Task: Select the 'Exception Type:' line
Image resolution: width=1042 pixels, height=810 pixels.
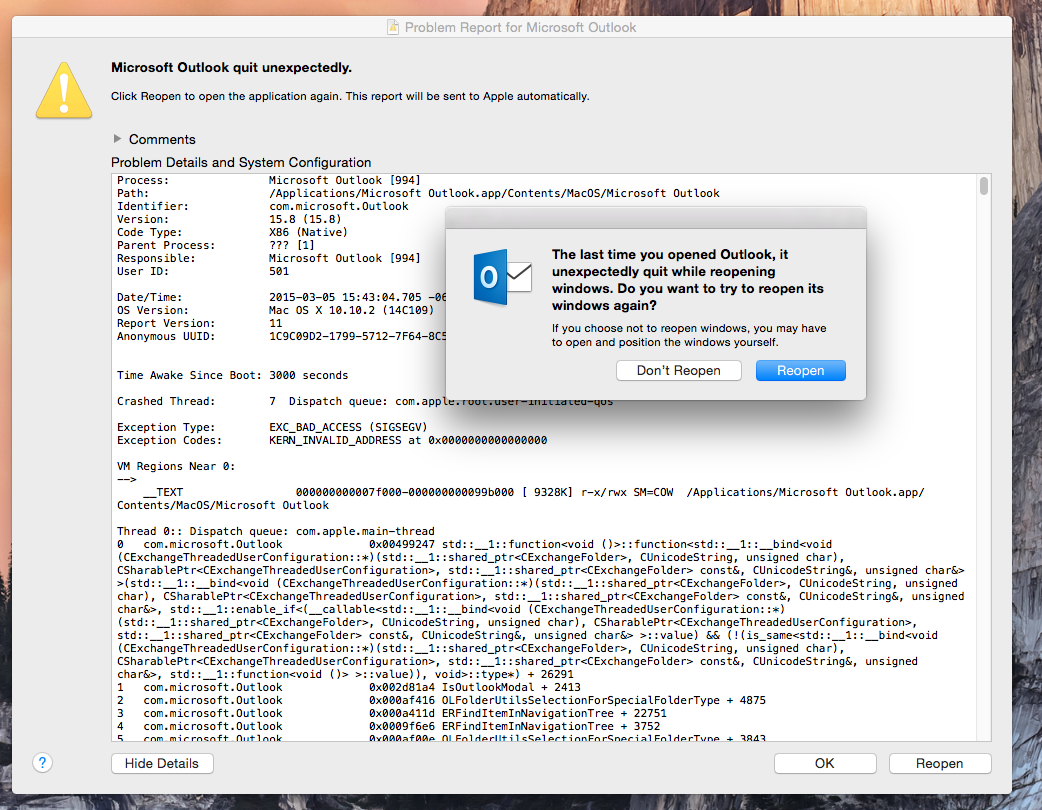Action: pos(272,427)
